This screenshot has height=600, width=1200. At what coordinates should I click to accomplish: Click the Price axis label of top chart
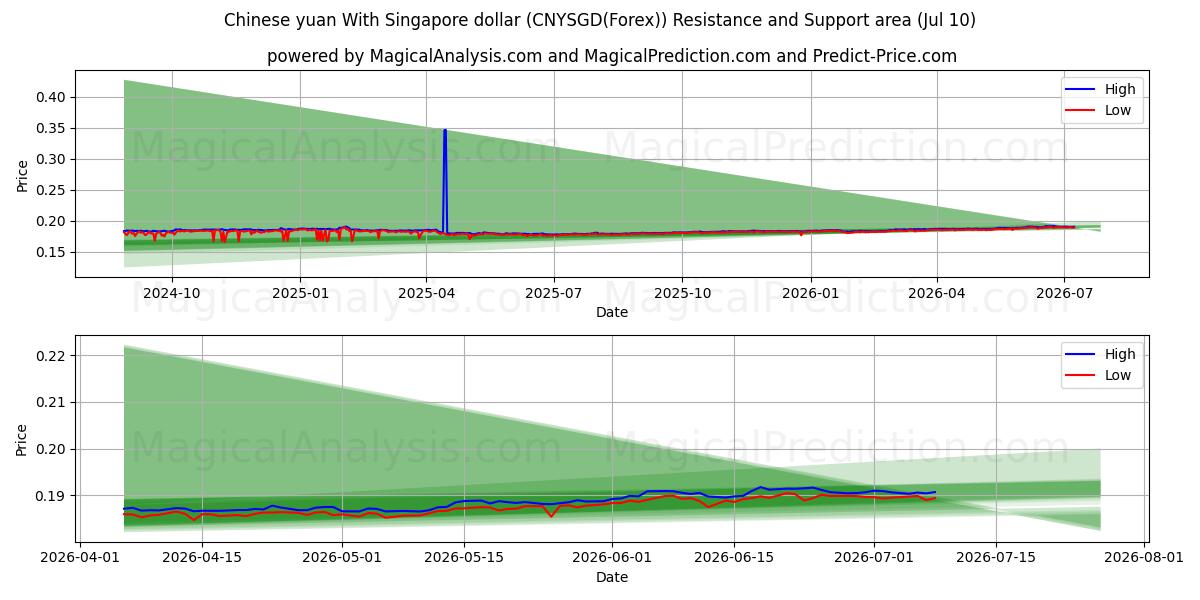(x=22, y=175)
